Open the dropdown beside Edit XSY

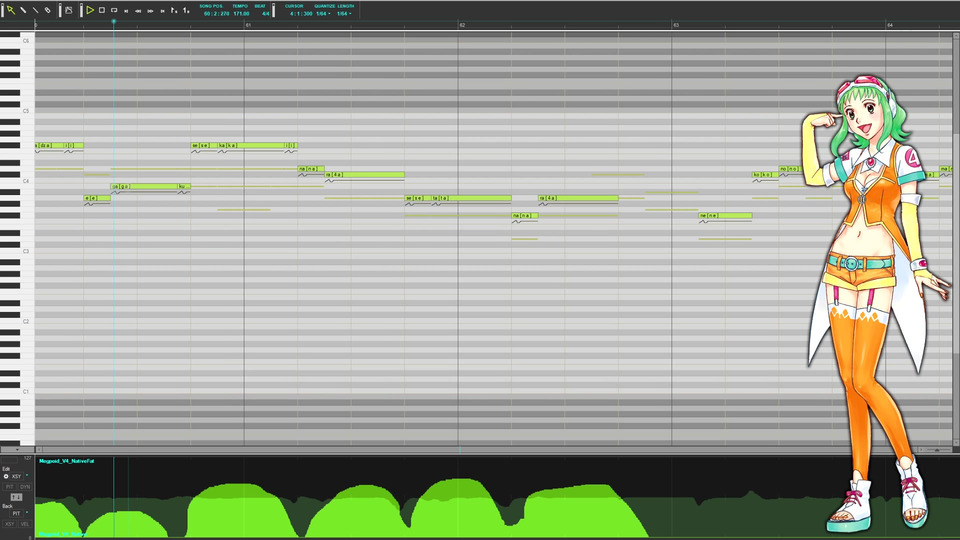(27, 476)
